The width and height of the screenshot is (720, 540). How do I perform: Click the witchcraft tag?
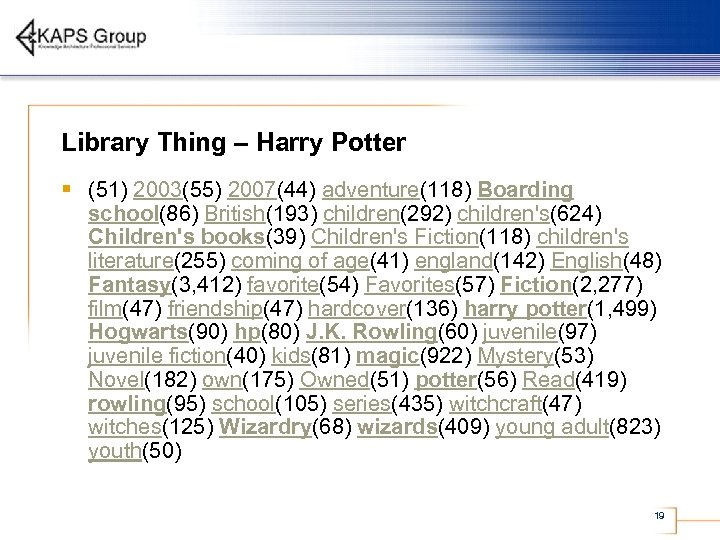point(495,404)
